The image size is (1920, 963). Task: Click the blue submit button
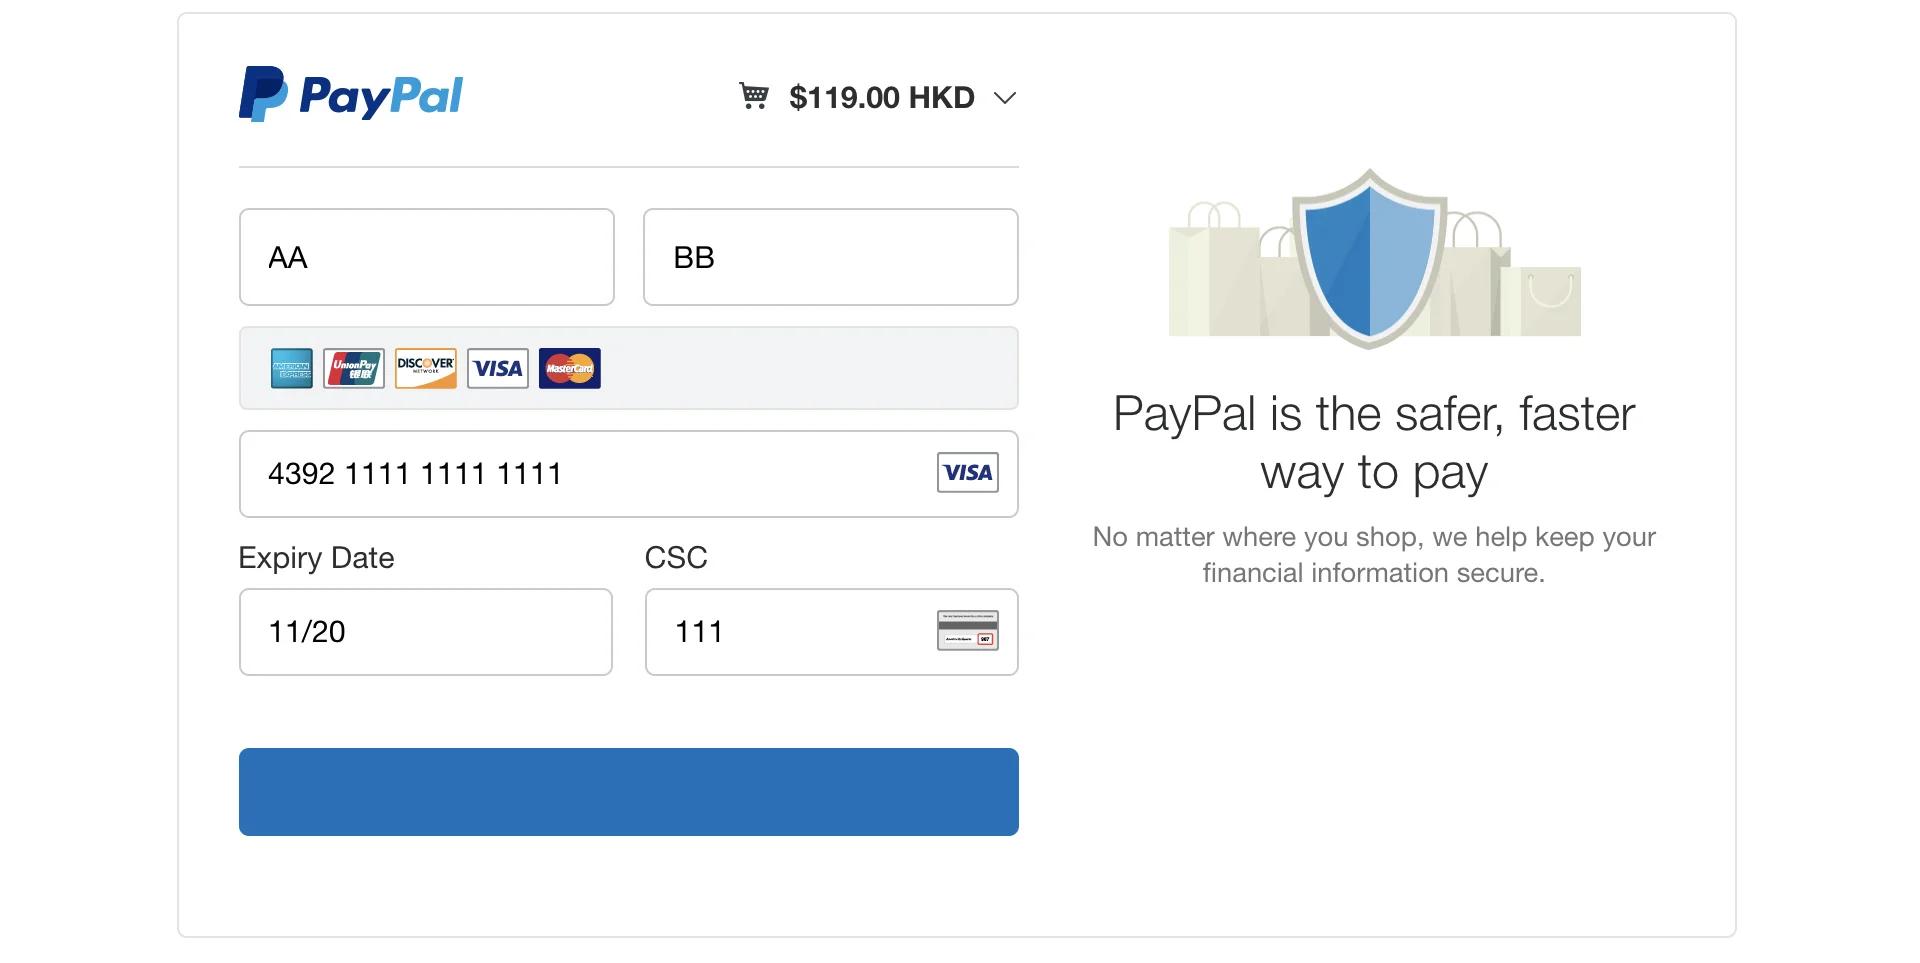tap(629, 792)
